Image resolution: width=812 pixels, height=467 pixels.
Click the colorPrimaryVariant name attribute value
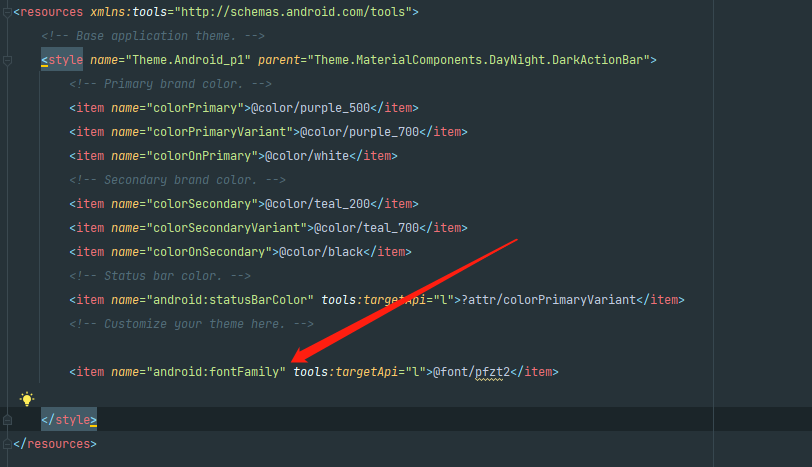coord(220,132)
